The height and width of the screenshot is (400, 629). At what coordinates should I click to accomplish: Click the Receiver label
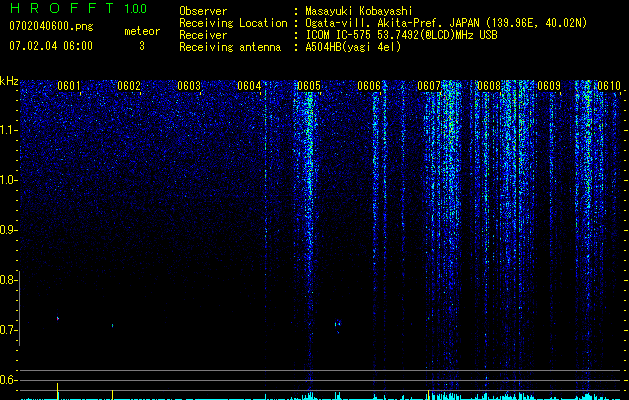[x=203, y=35]
